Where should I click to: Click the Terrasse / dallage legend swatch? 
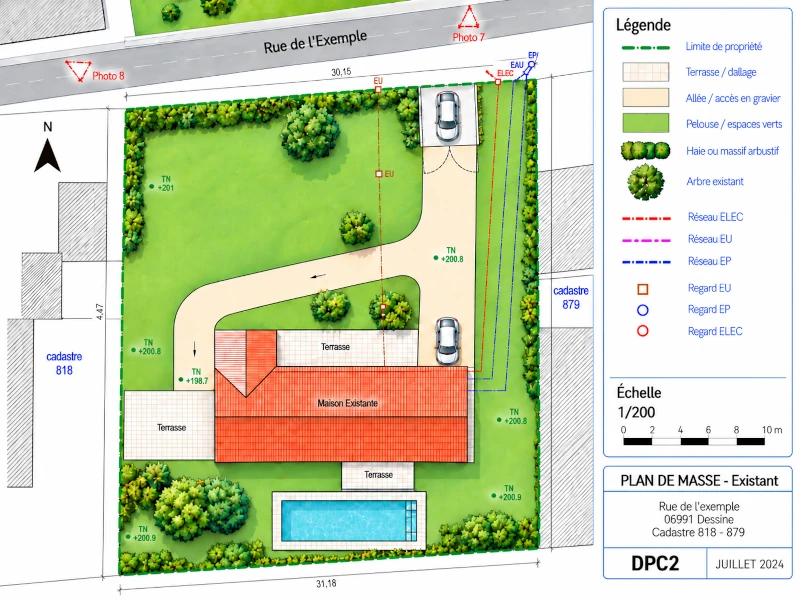click(x=645, y=72)
